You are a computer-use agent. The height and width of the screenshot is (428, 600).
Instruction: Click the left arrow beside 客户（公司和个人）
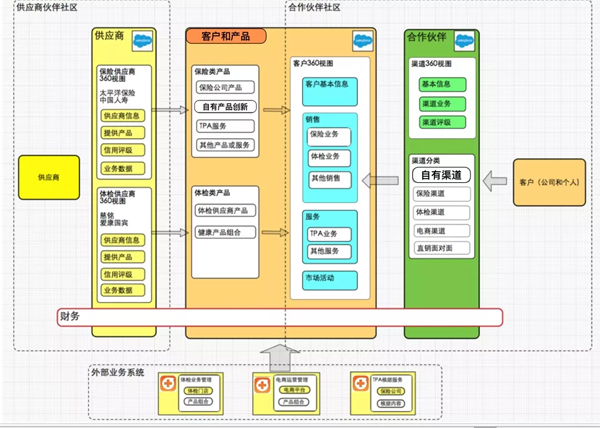[494, 180]
